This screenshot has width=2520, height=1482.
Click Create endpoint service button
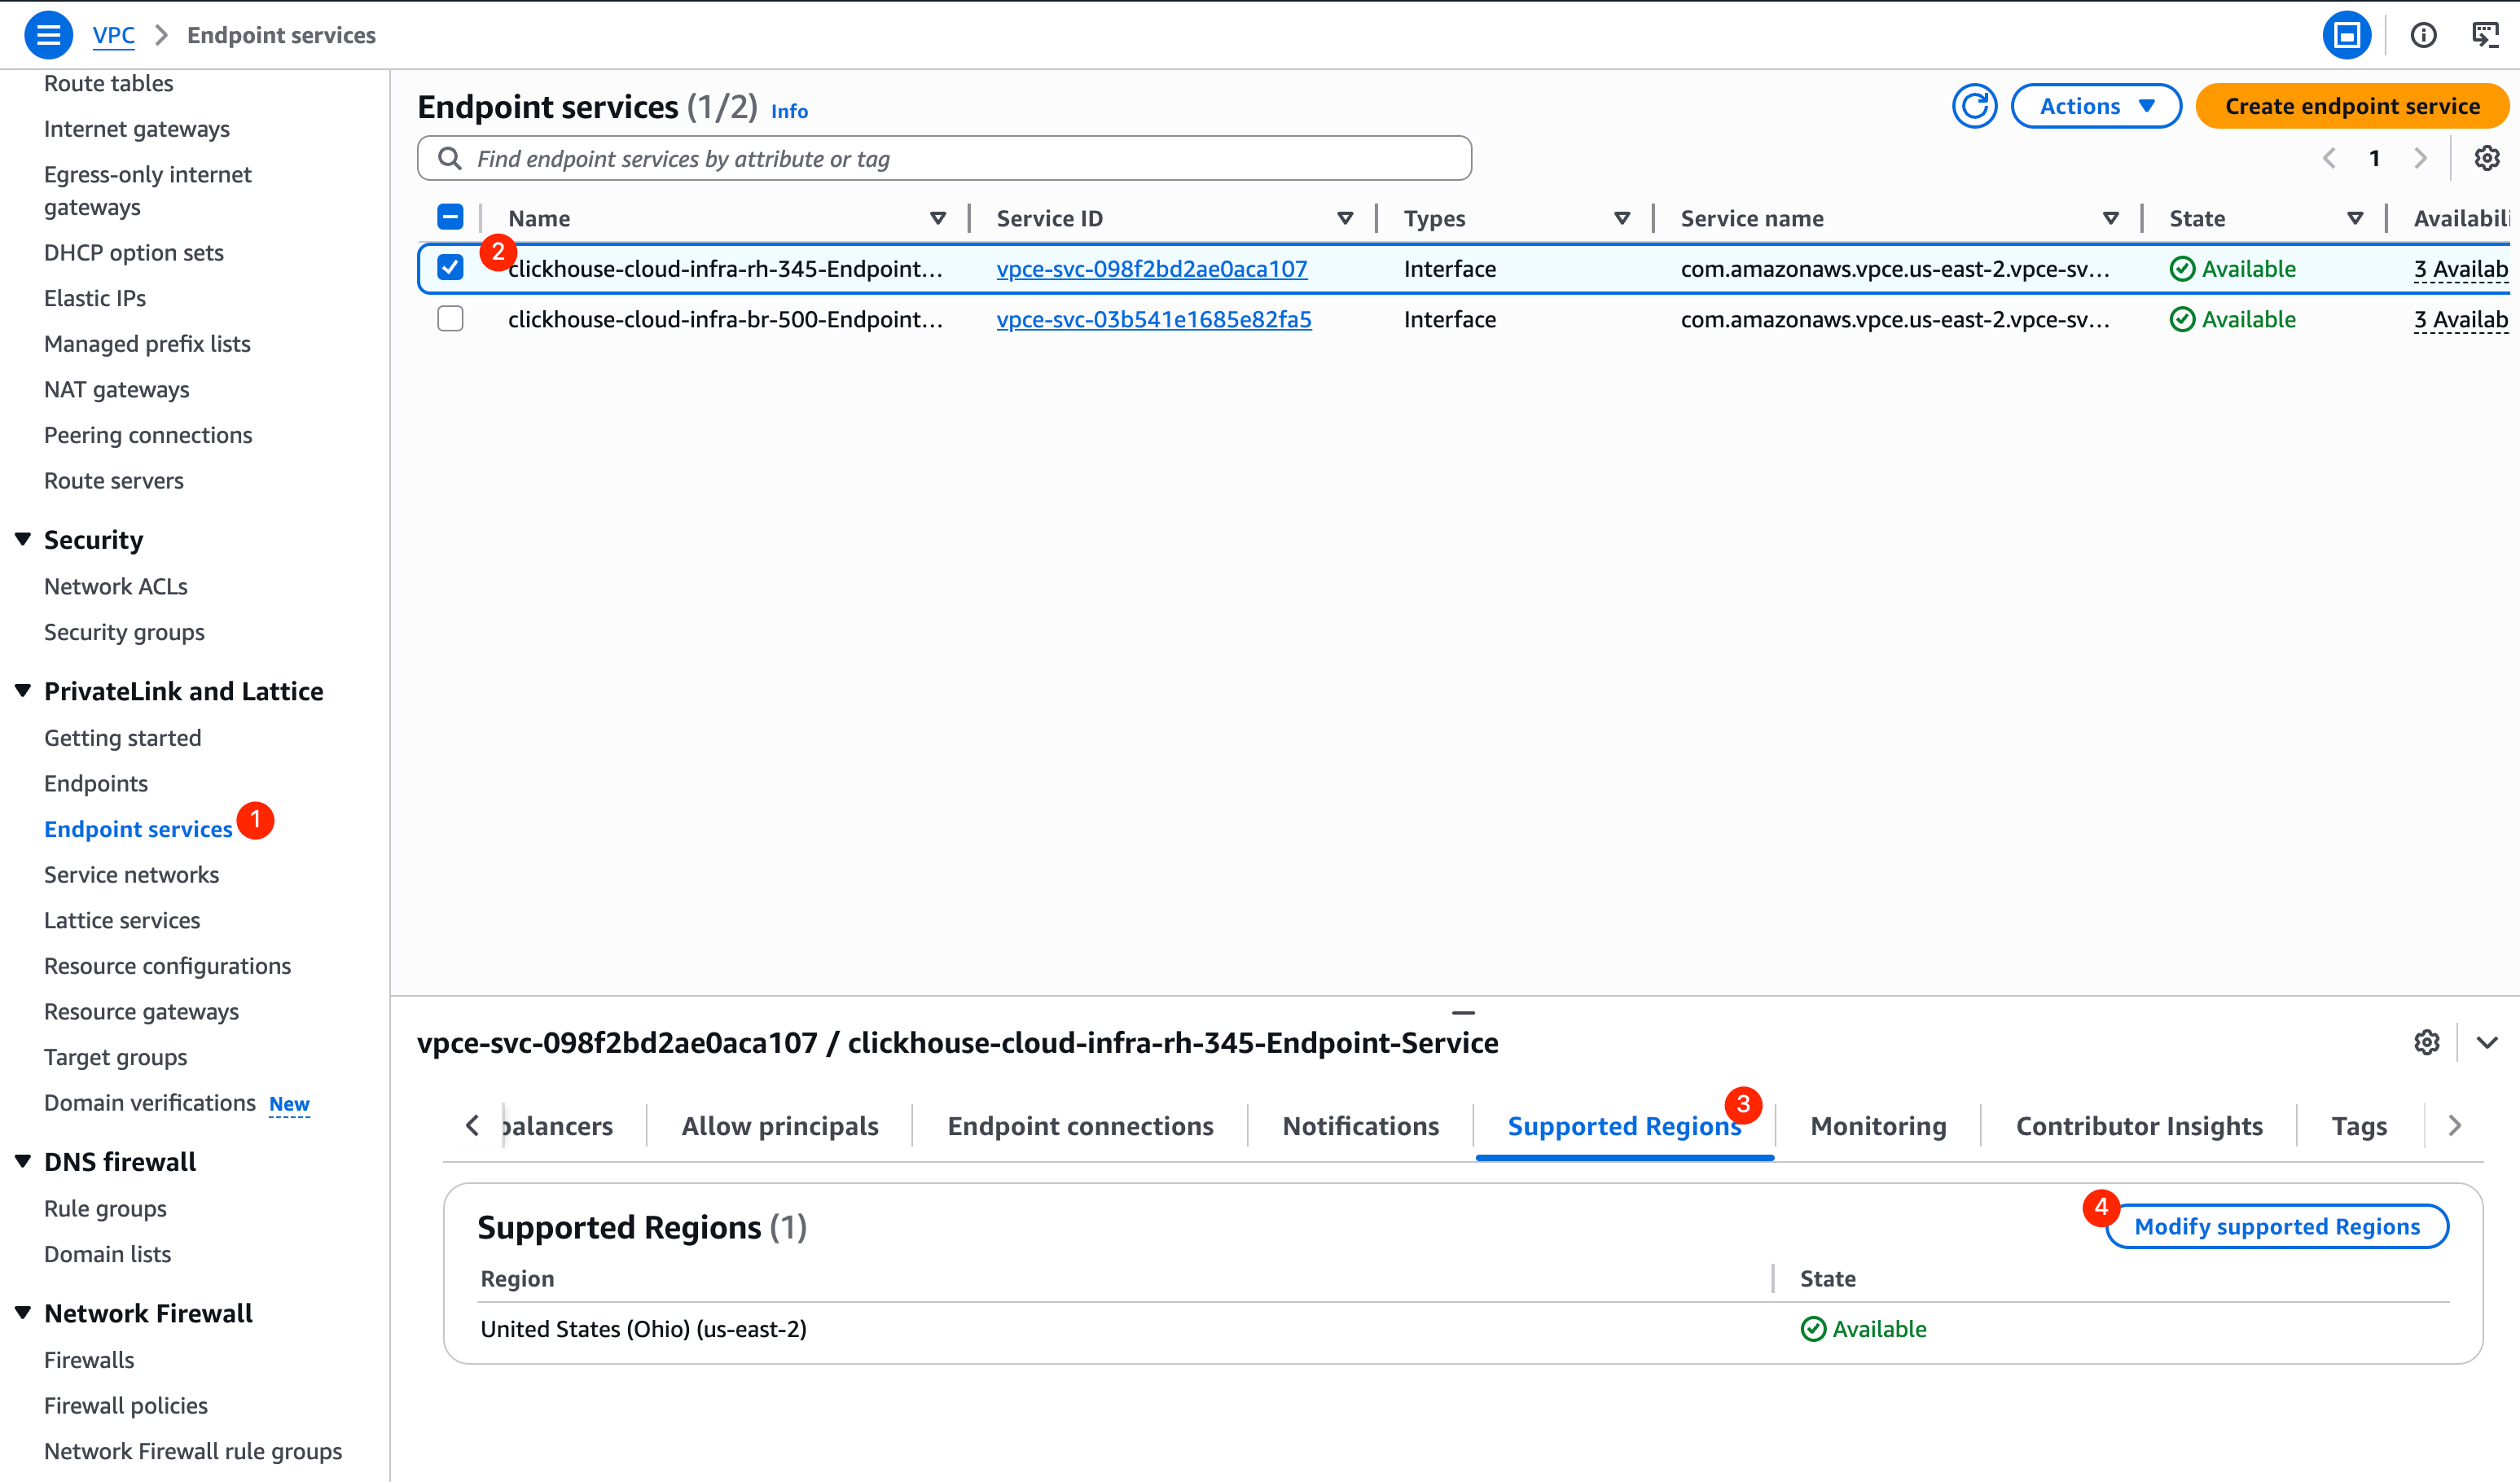(2352, 106)
